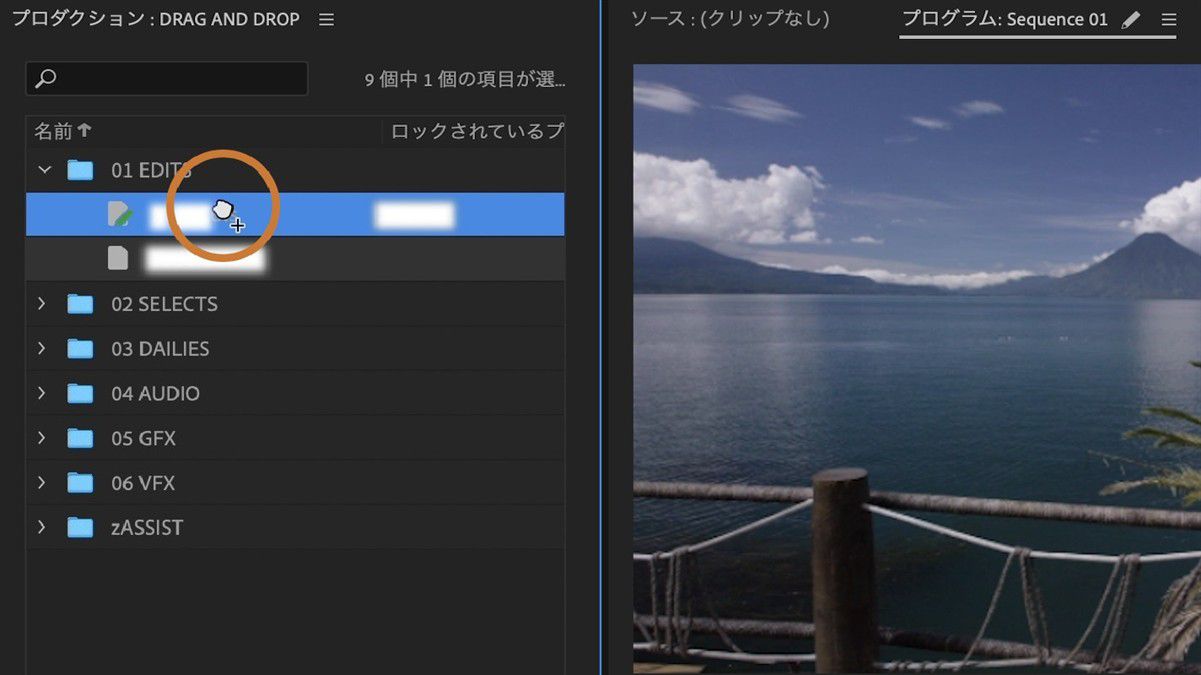Click the 05 GFX folder icon

(80, 438)
